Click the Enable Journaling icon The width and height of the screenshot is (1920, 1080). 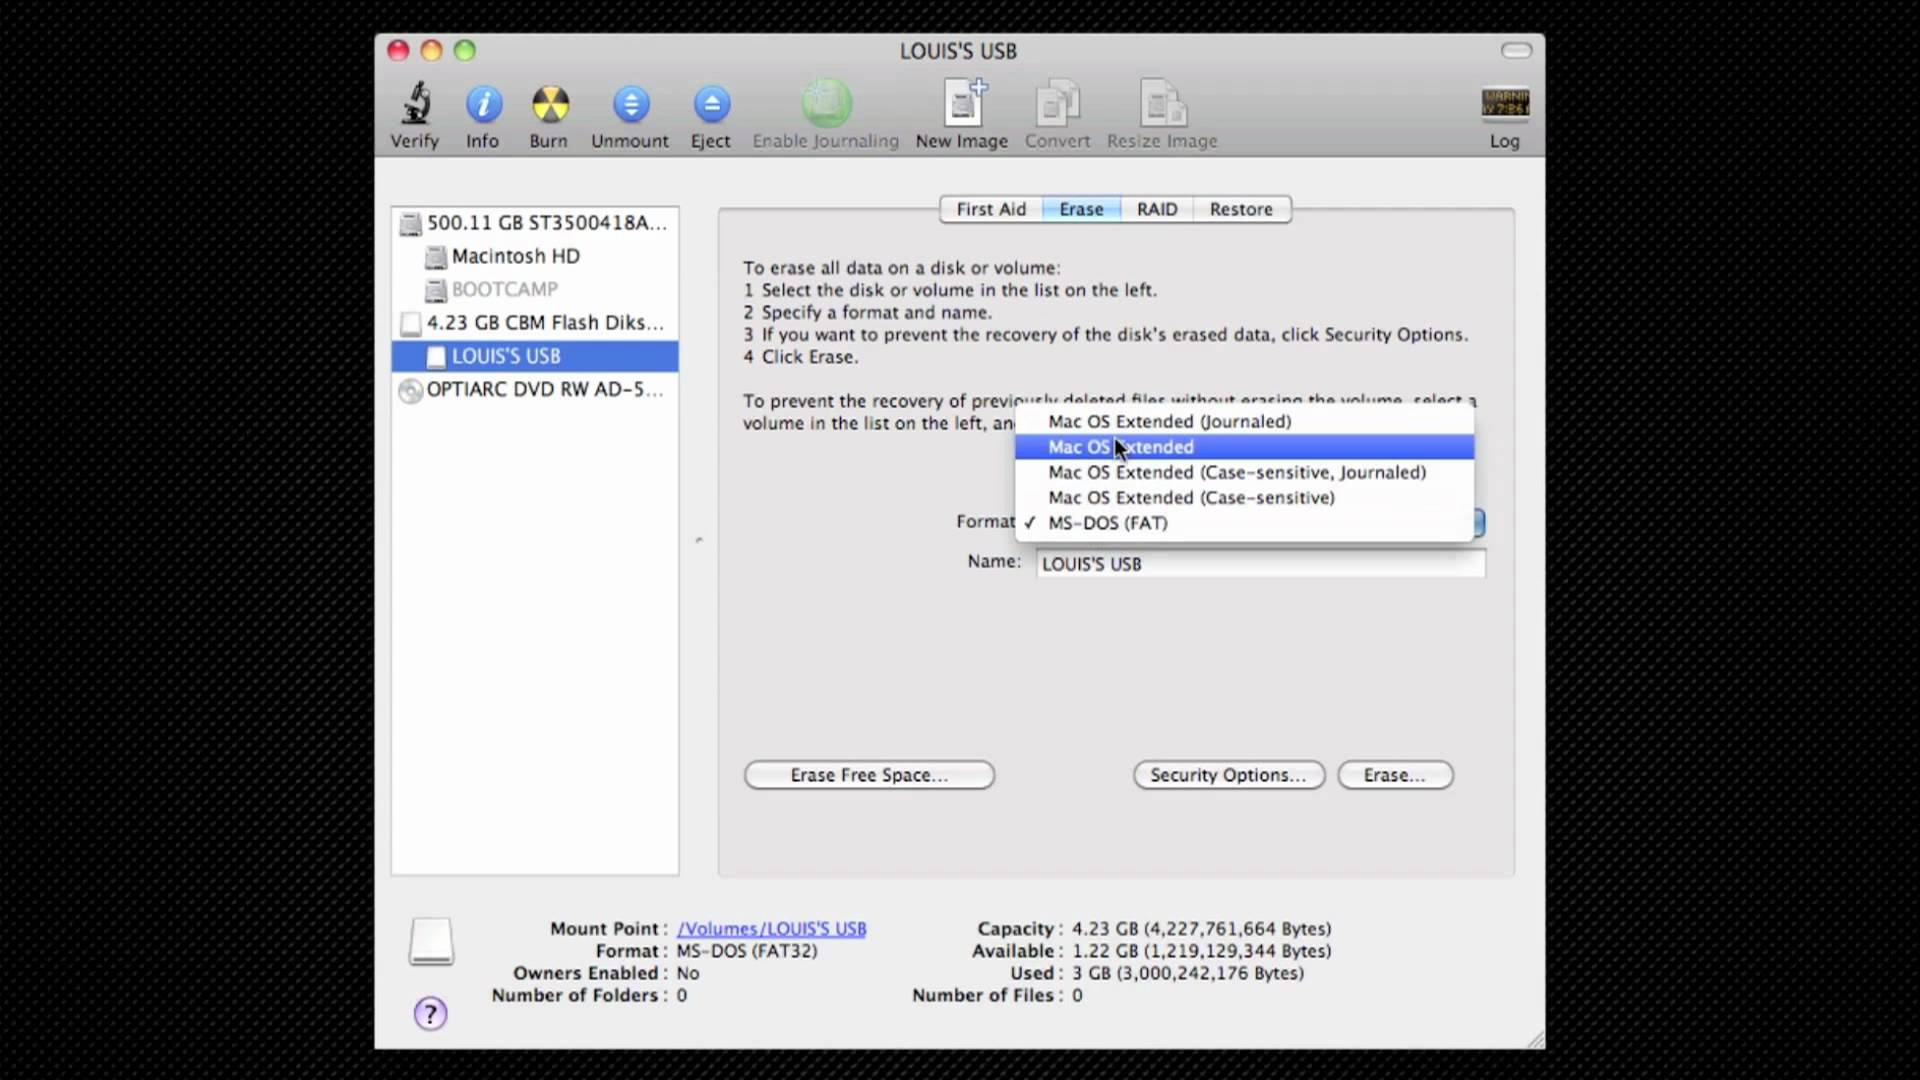824,113
